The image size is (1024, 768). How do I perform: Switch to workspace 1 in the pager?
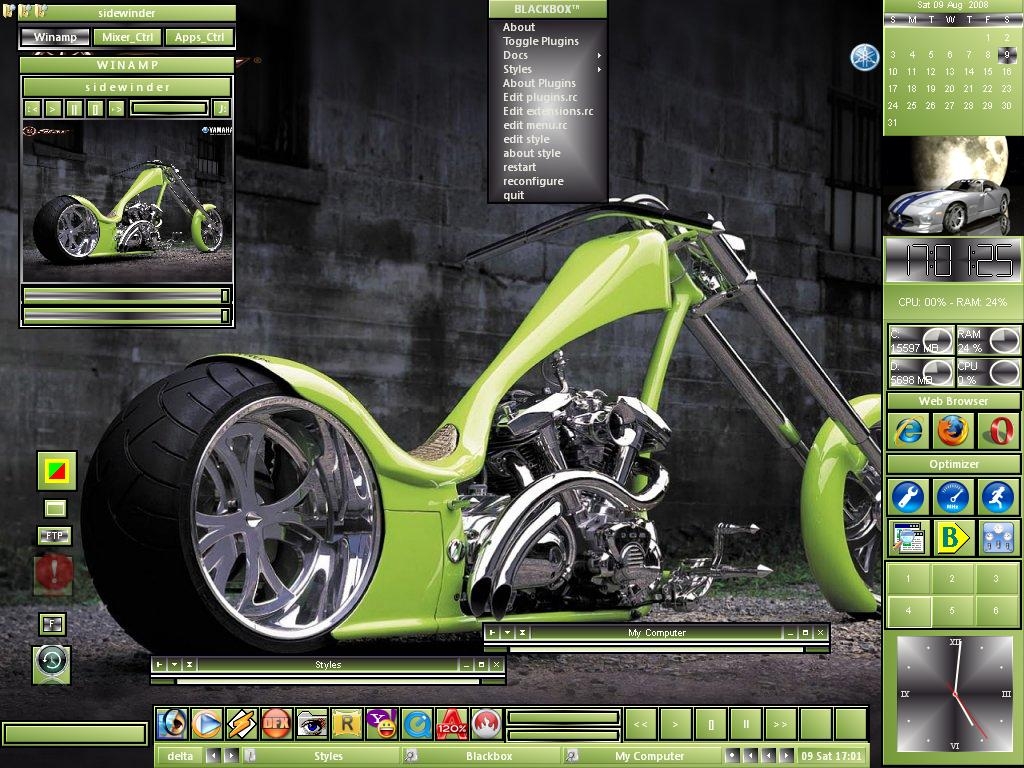908,579
